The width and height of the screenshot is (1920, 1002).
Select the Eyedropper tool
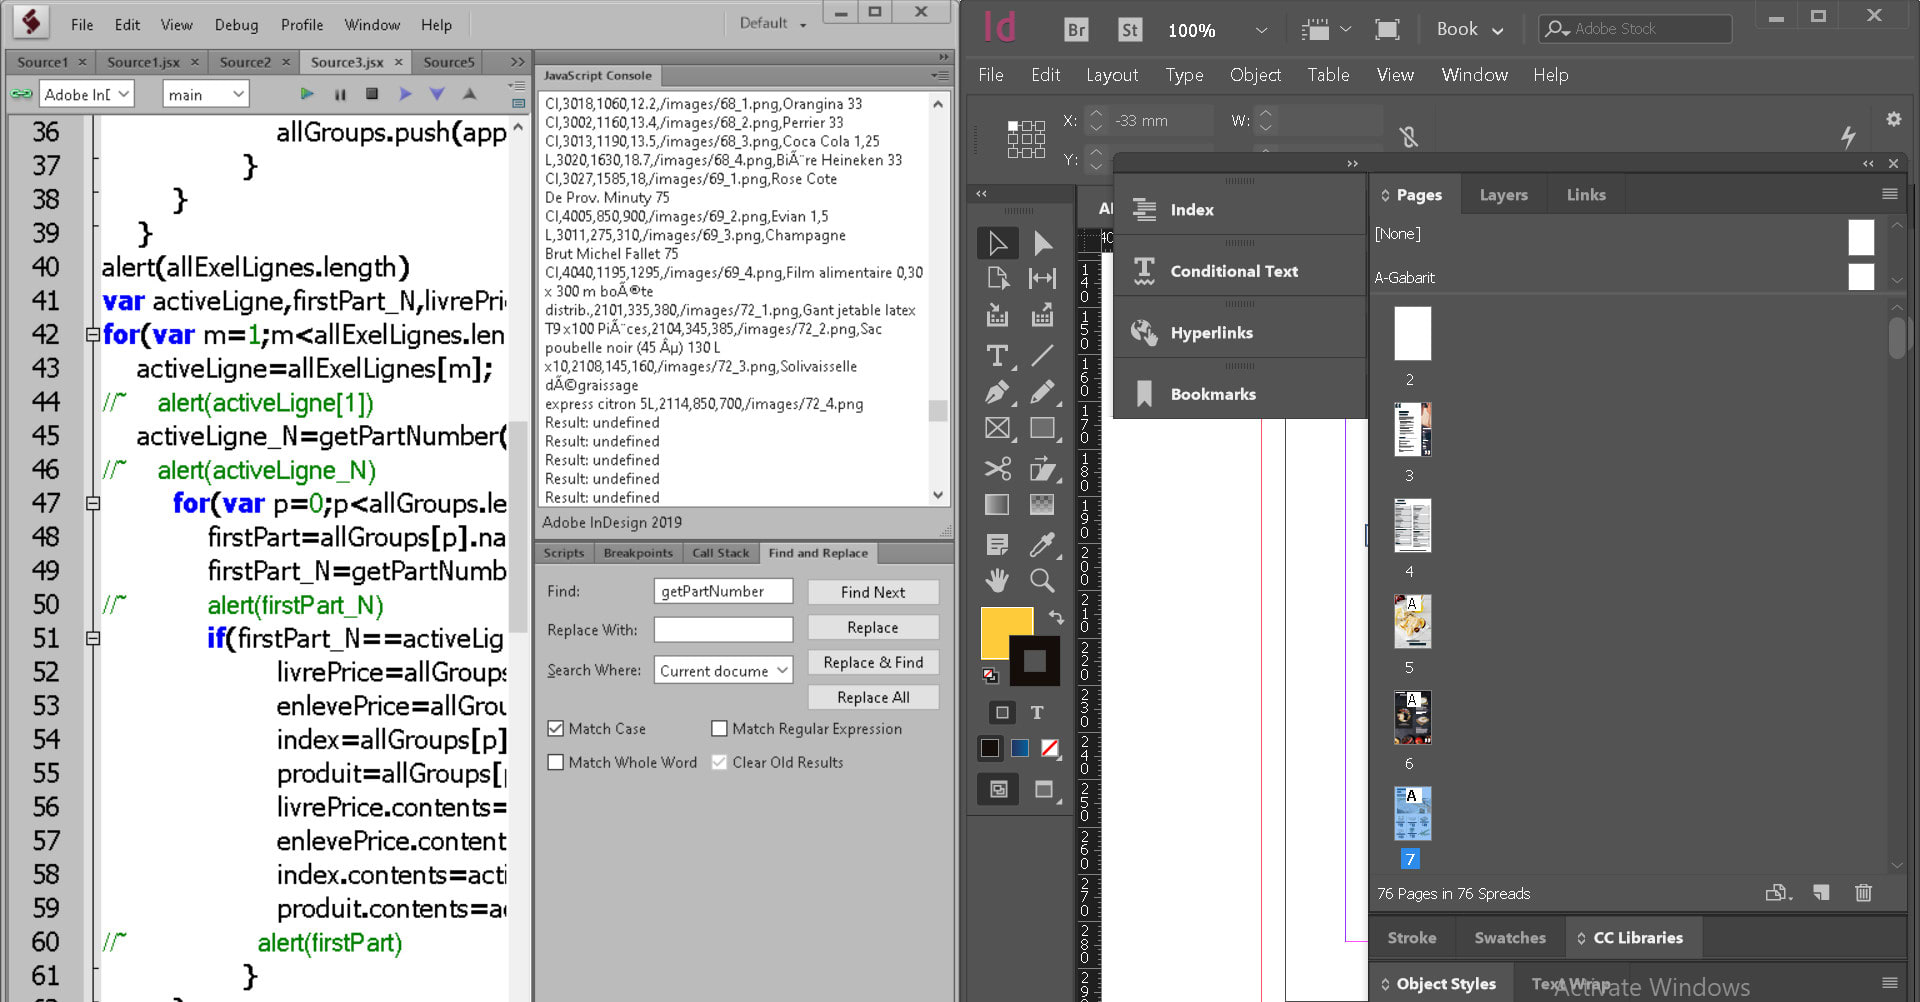pyautogui.click(x=1042, y=544)
